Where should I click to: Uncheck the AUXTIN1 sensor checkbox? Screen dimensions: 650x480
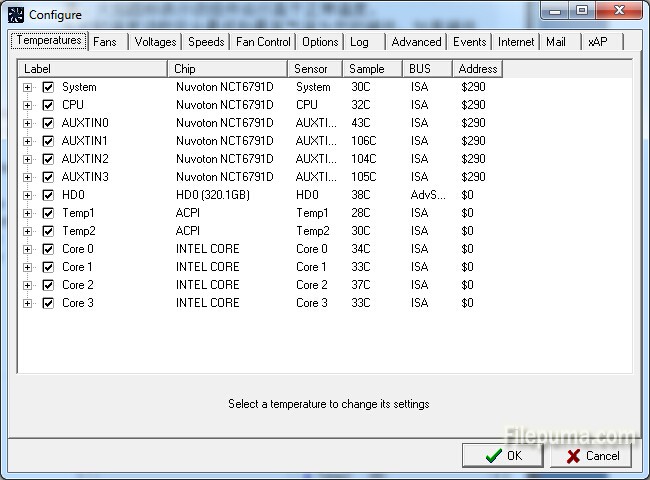pos(48,141)
